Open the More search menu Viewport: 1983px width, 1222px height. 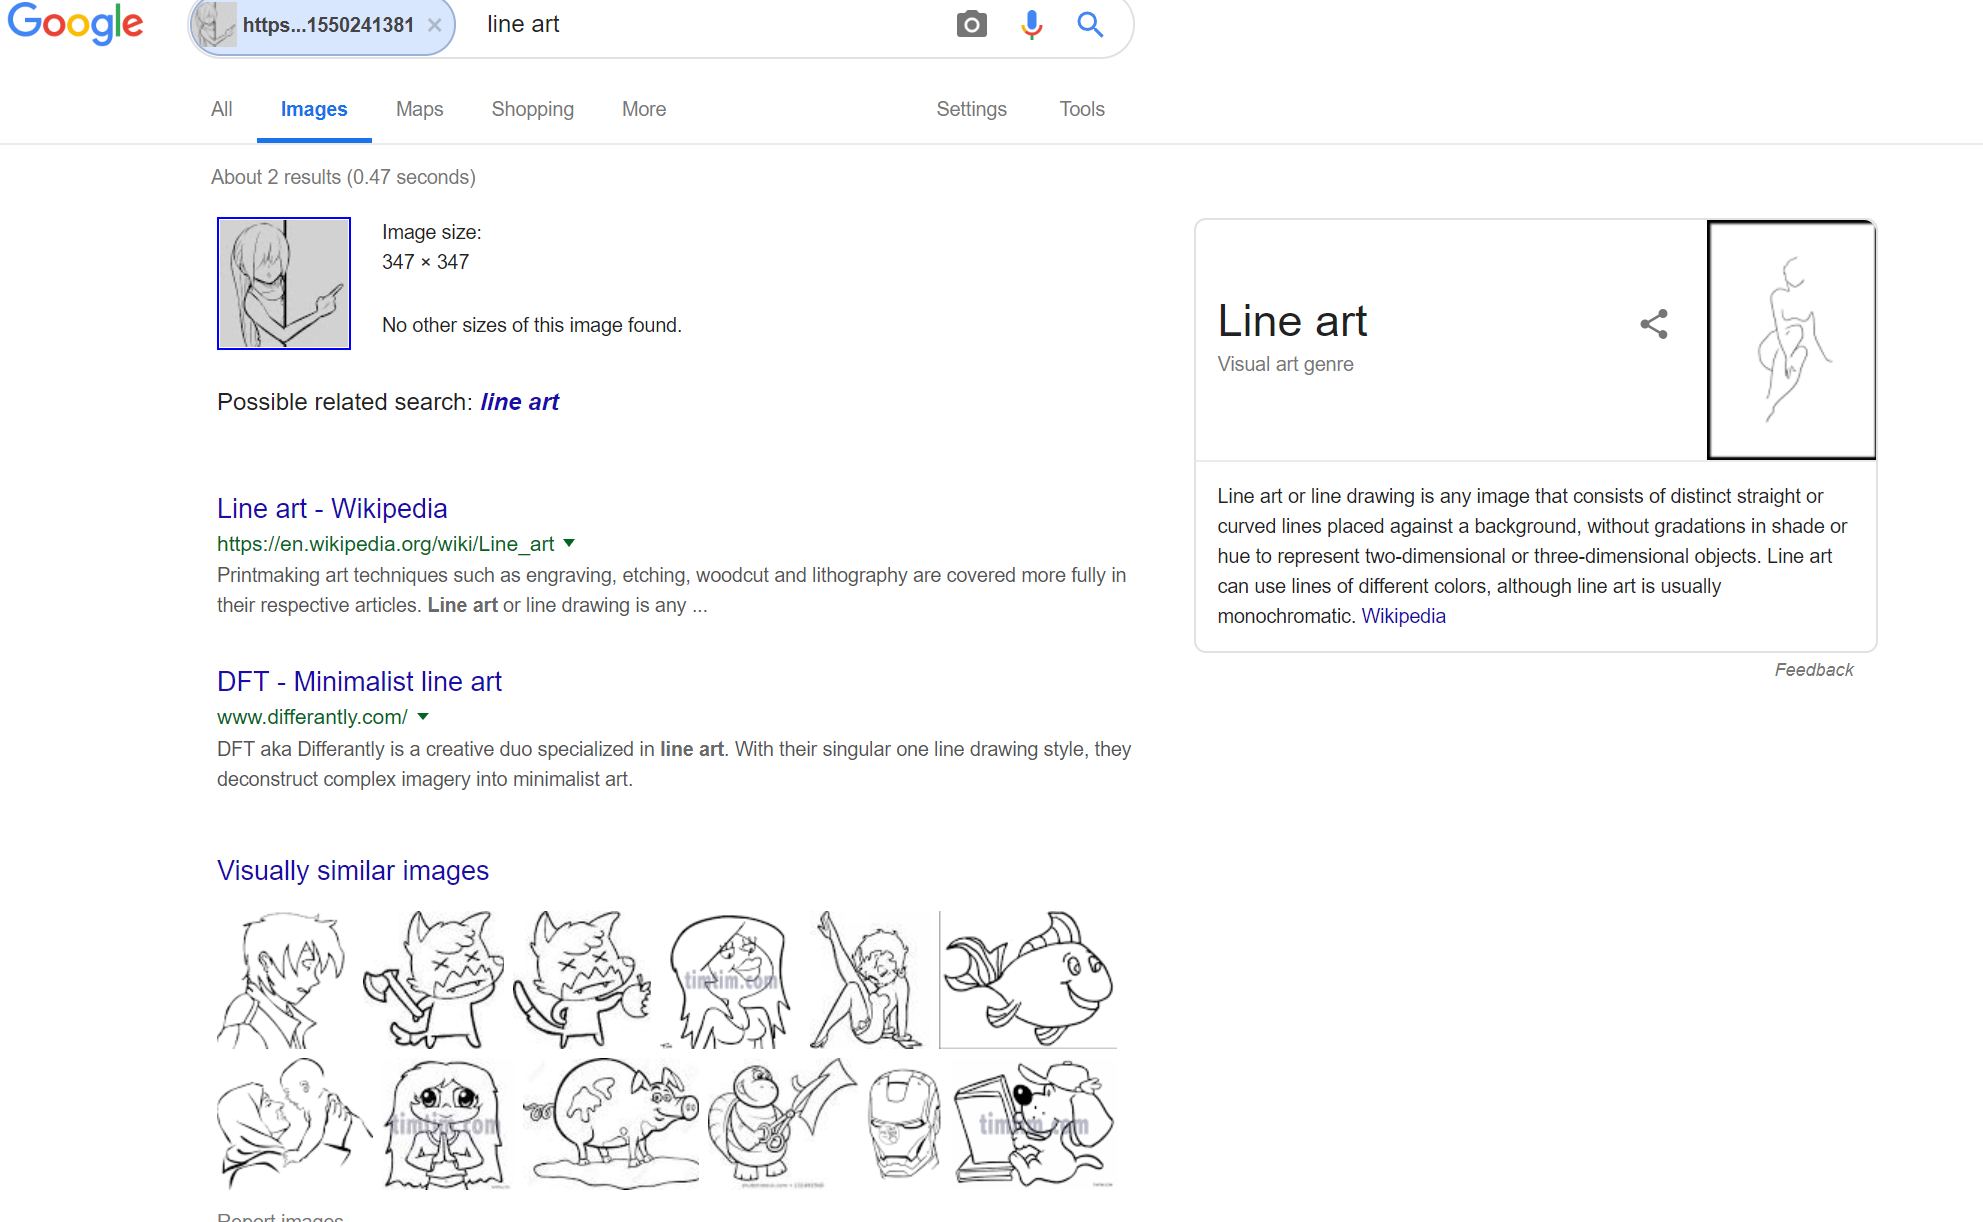[x=643, y=109]
